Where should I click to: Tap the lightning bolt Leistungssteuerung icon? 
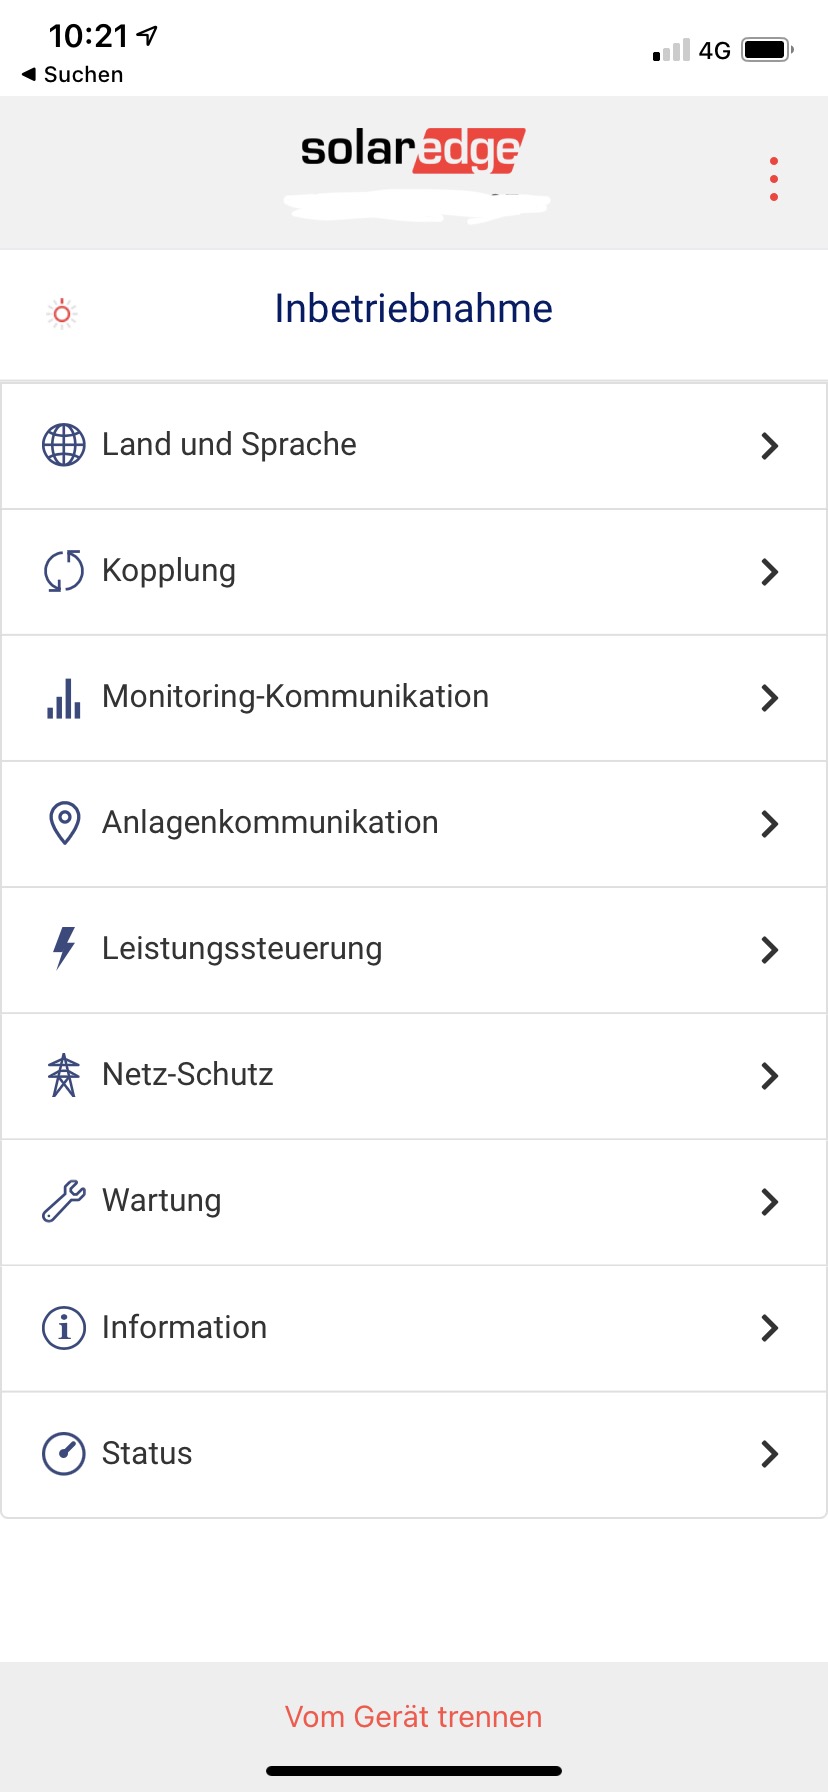pyautogui.click(x=64, y=948)
